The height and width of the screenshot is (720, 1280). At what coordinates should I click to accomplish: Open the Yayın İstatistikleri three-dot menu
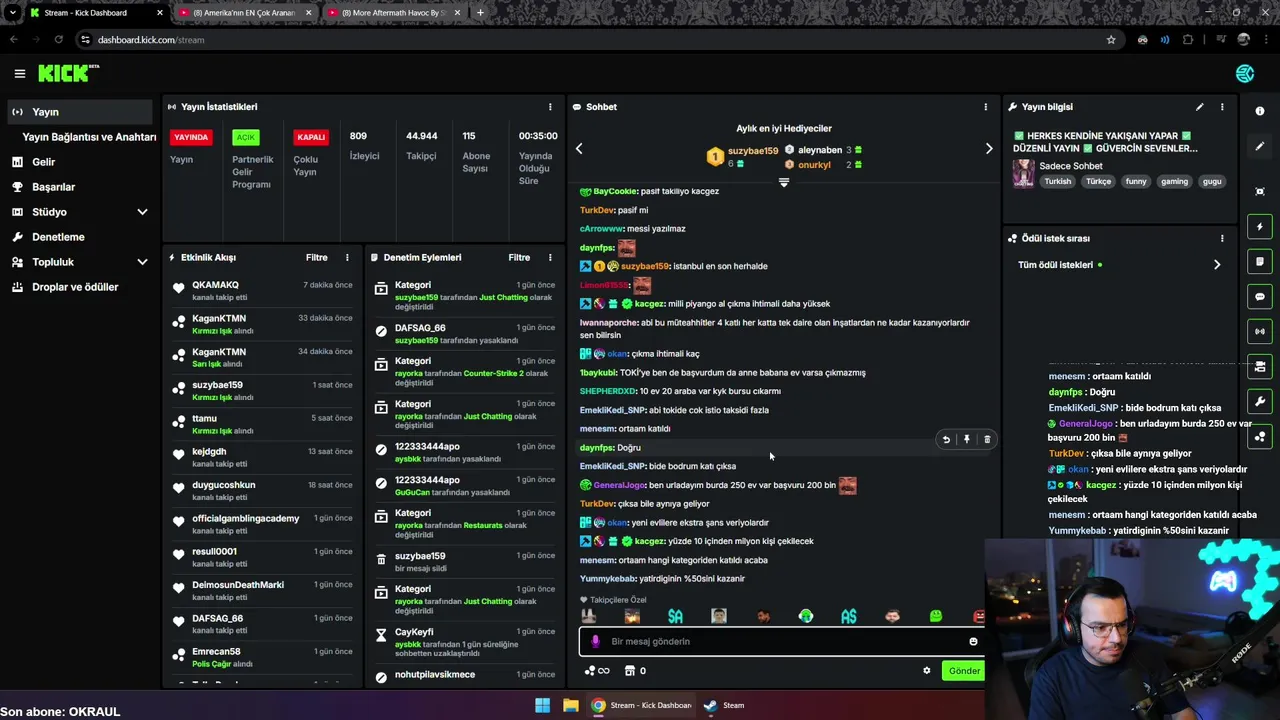pos(549,107)
